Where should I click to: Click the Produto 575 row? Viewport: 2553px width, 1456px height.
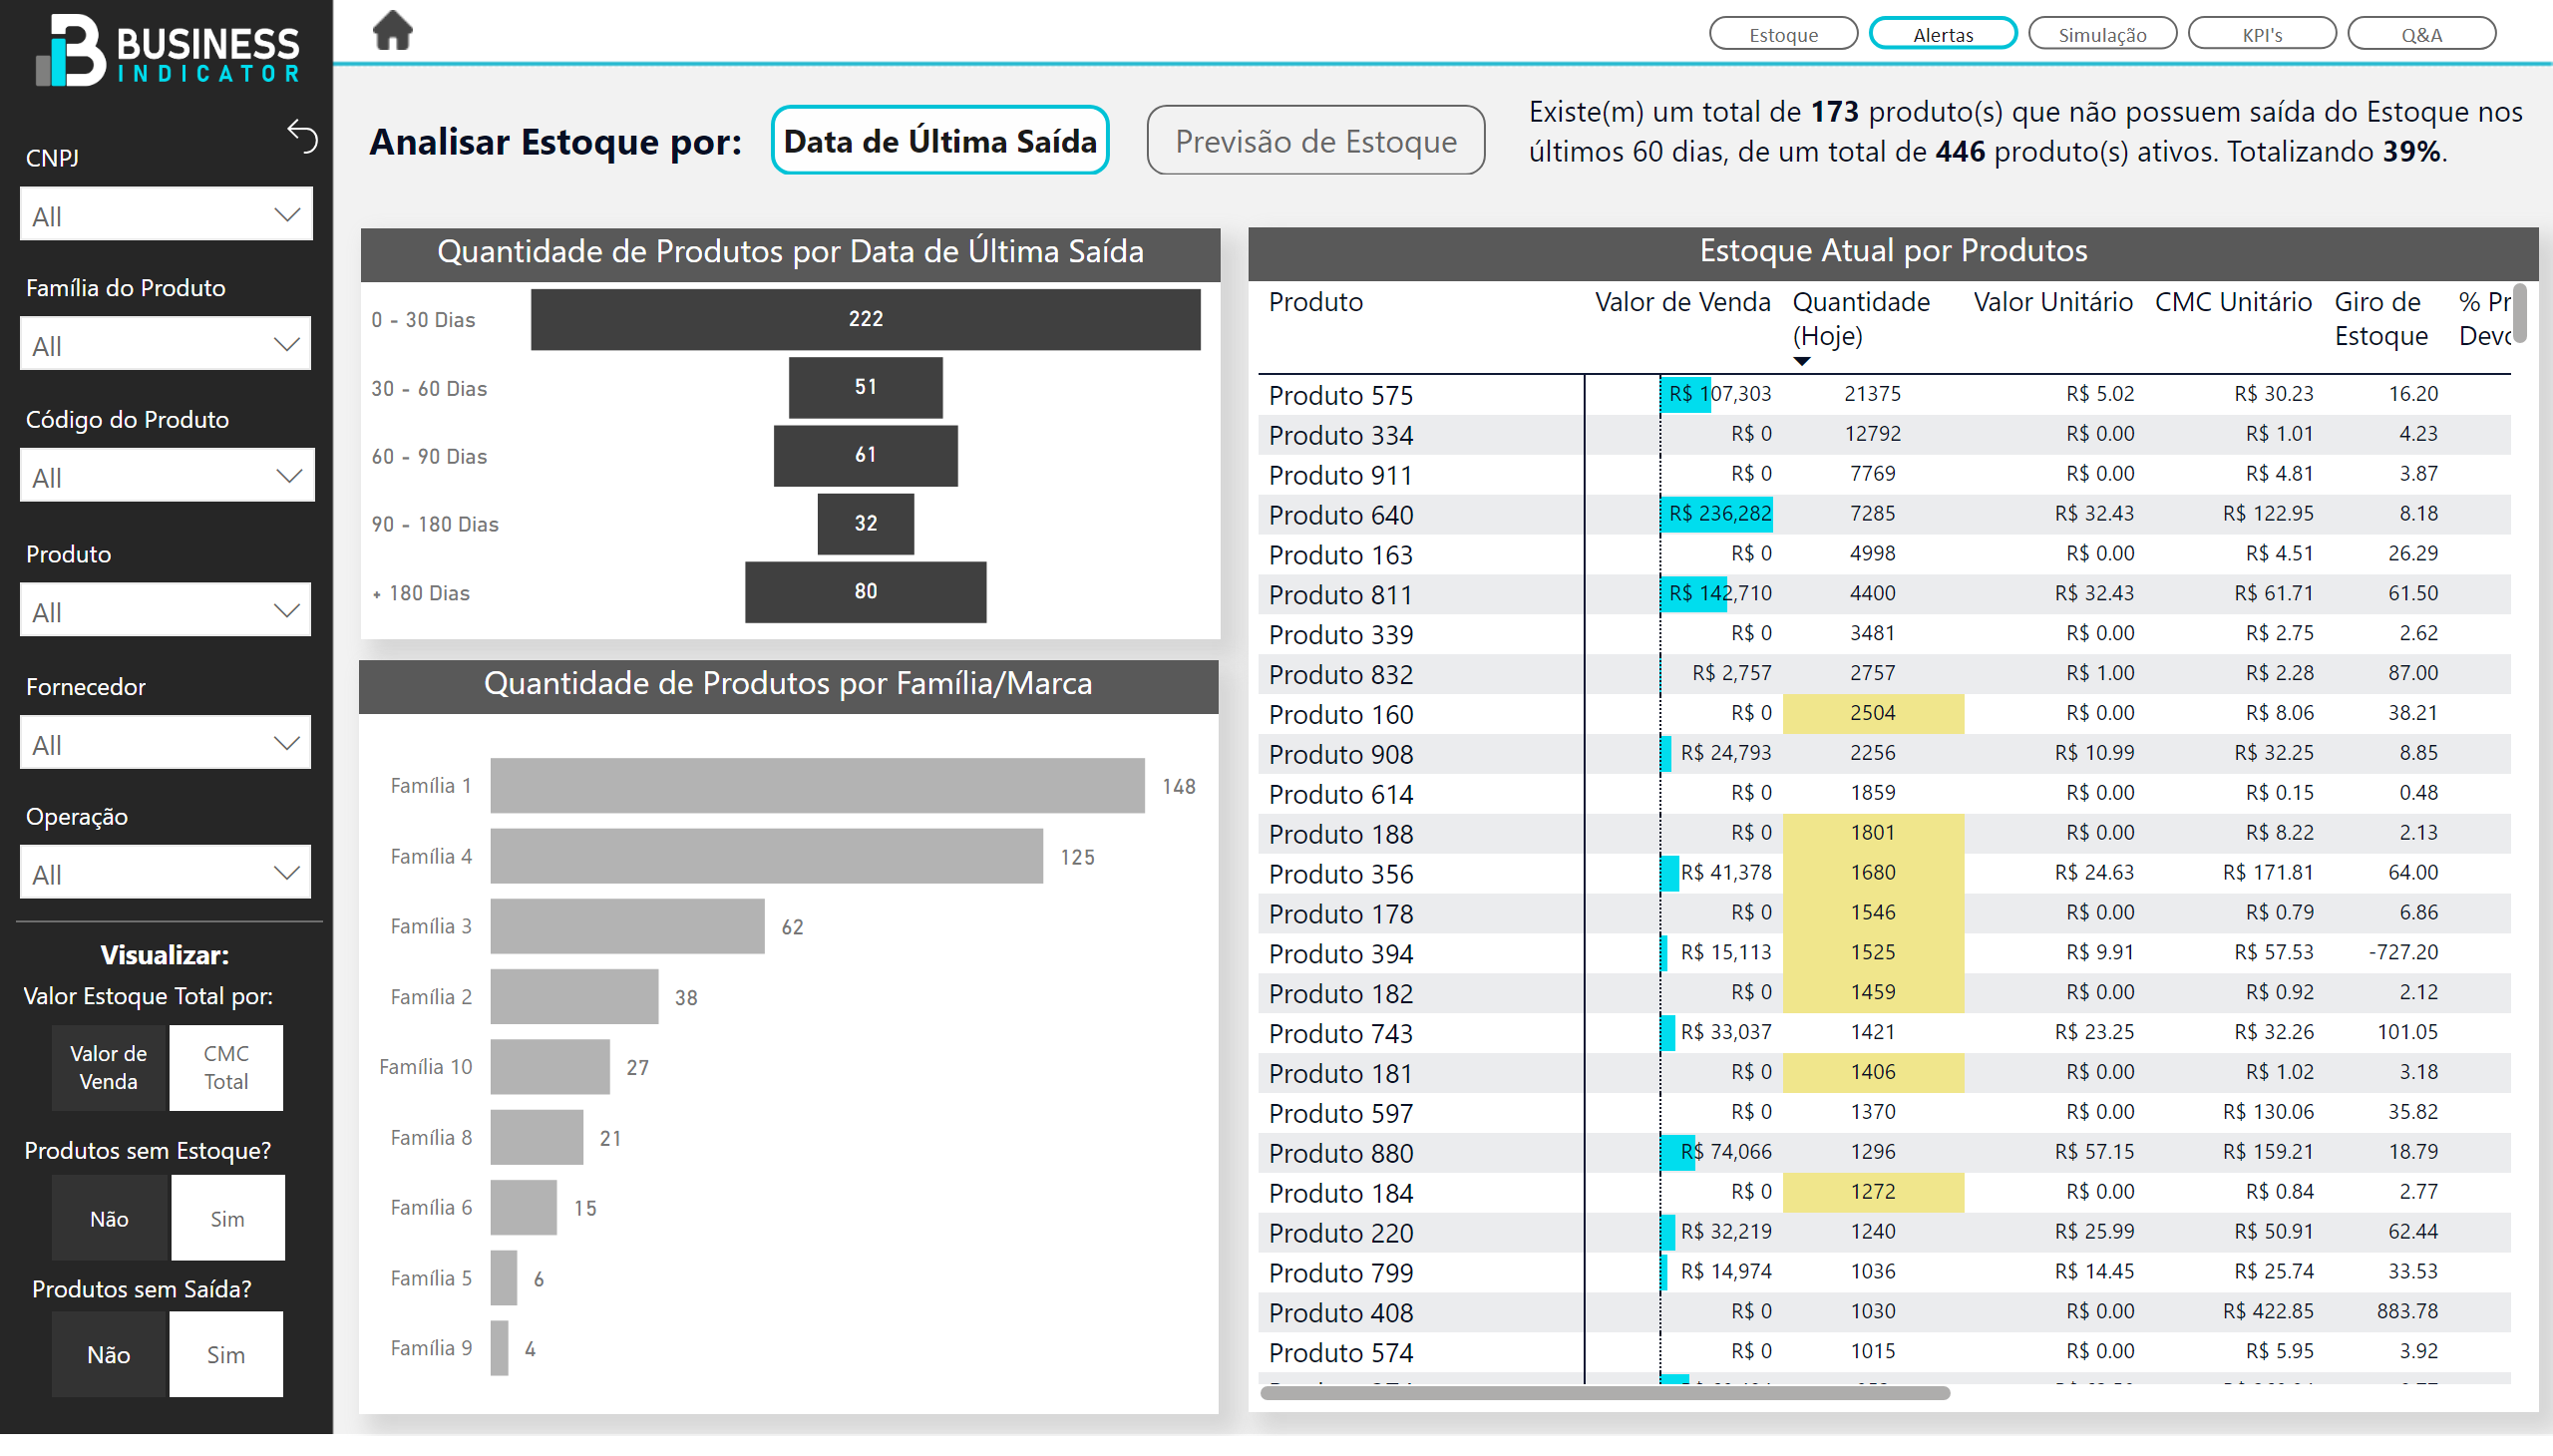[x=1340, y=395]
